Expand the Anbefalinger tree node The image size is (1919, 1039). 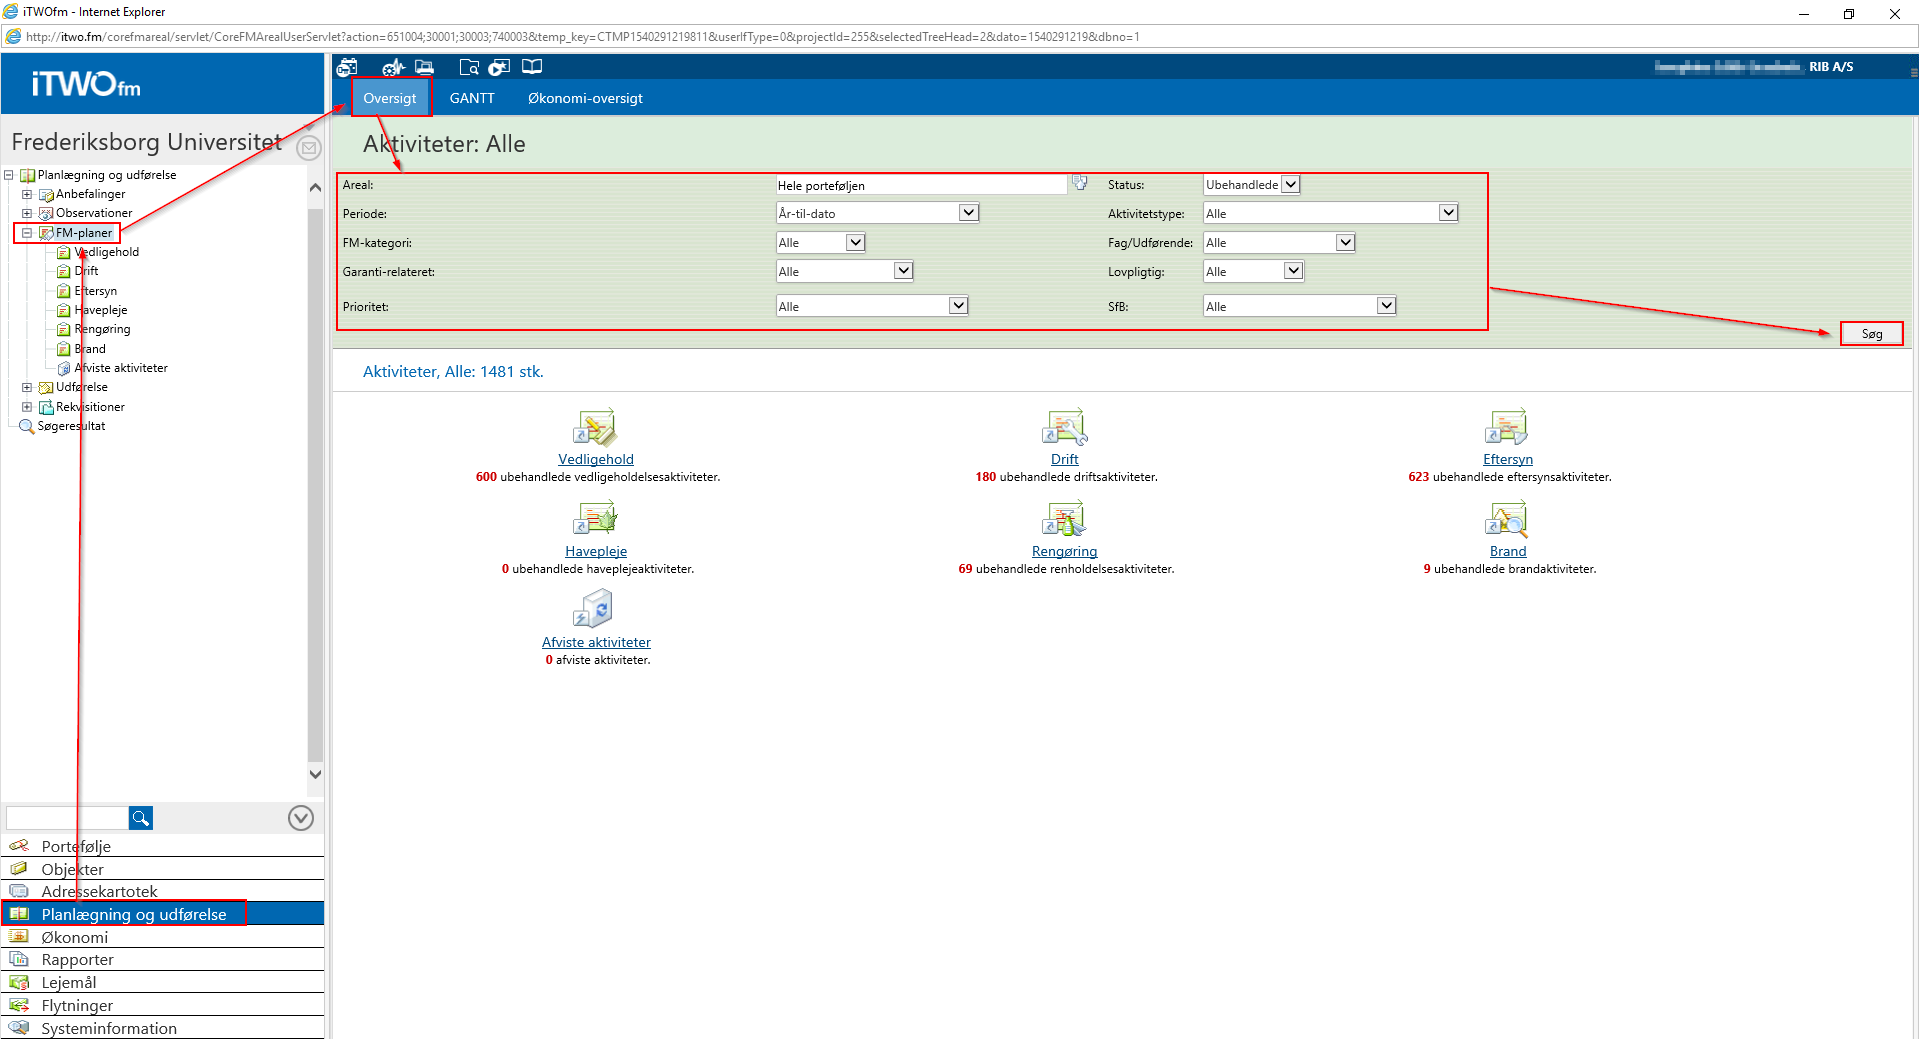[27, 194]
